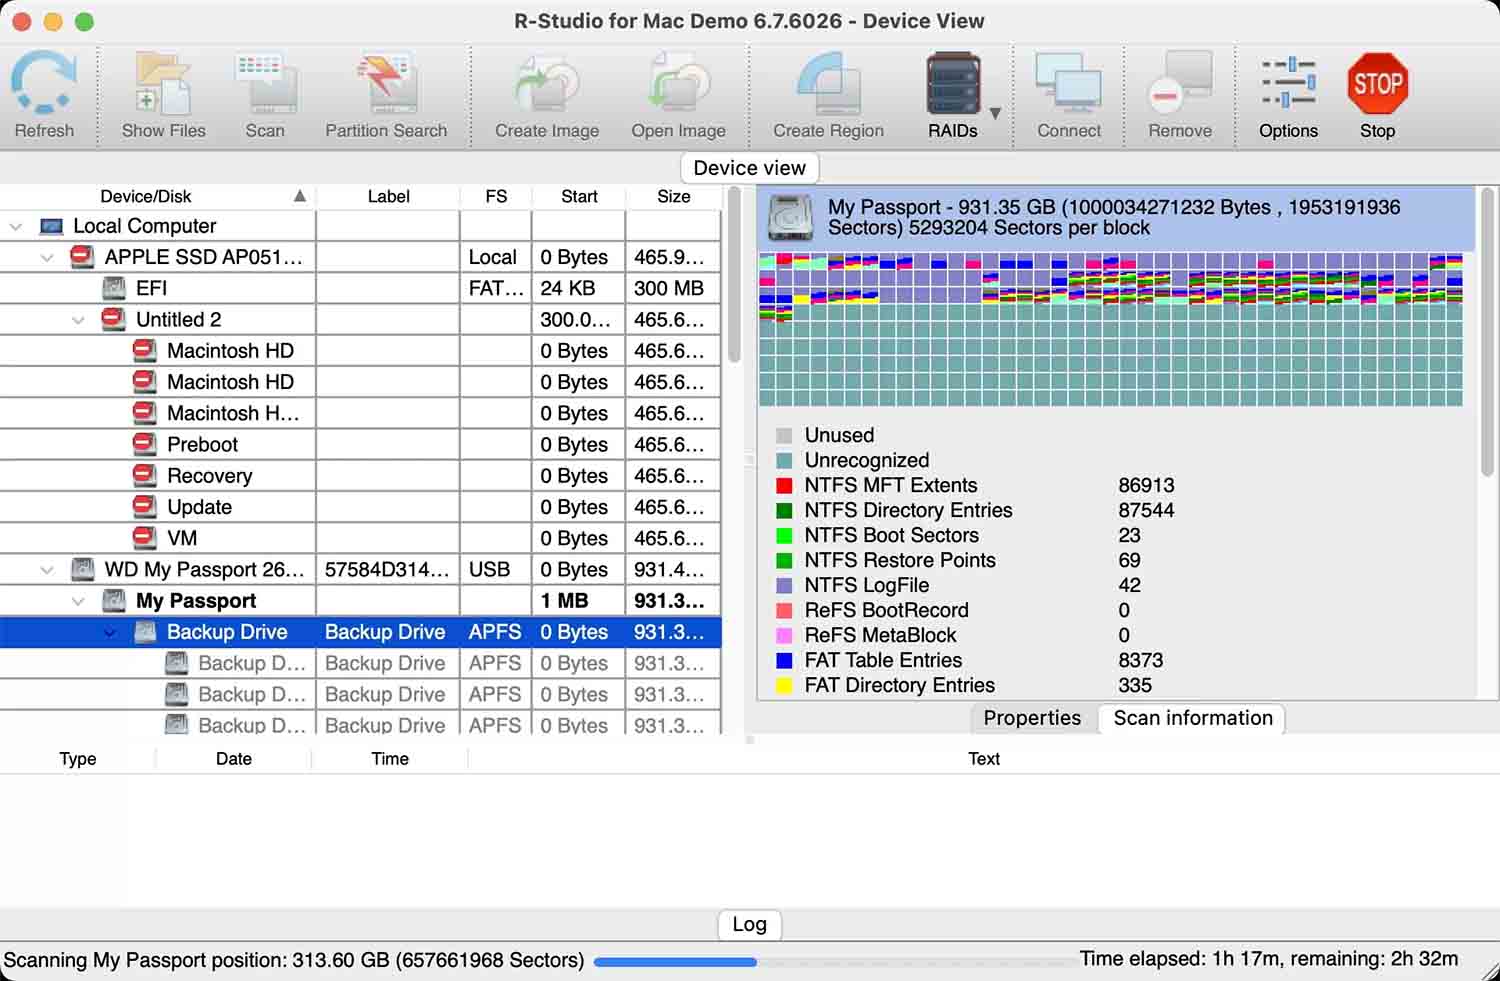Collapse the selected Backup Drive node
This screenshot has width=1500, height=981.
point(110,632)
